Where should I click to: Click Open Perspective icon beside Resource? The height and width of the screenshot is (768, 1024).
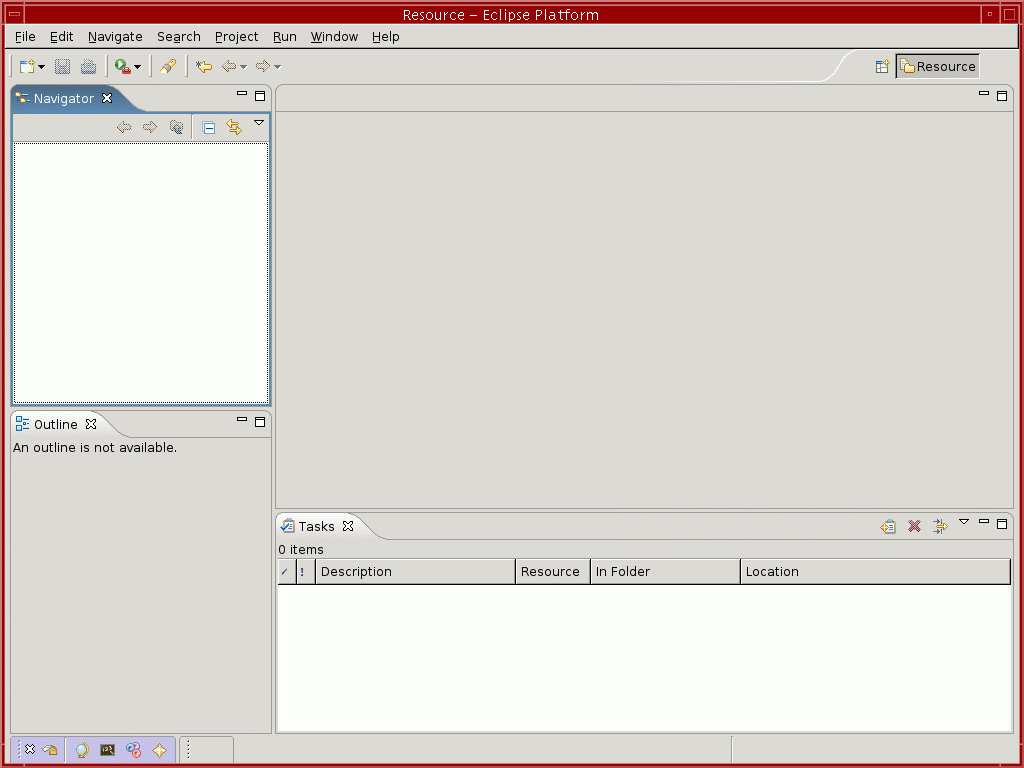point(882,67)
